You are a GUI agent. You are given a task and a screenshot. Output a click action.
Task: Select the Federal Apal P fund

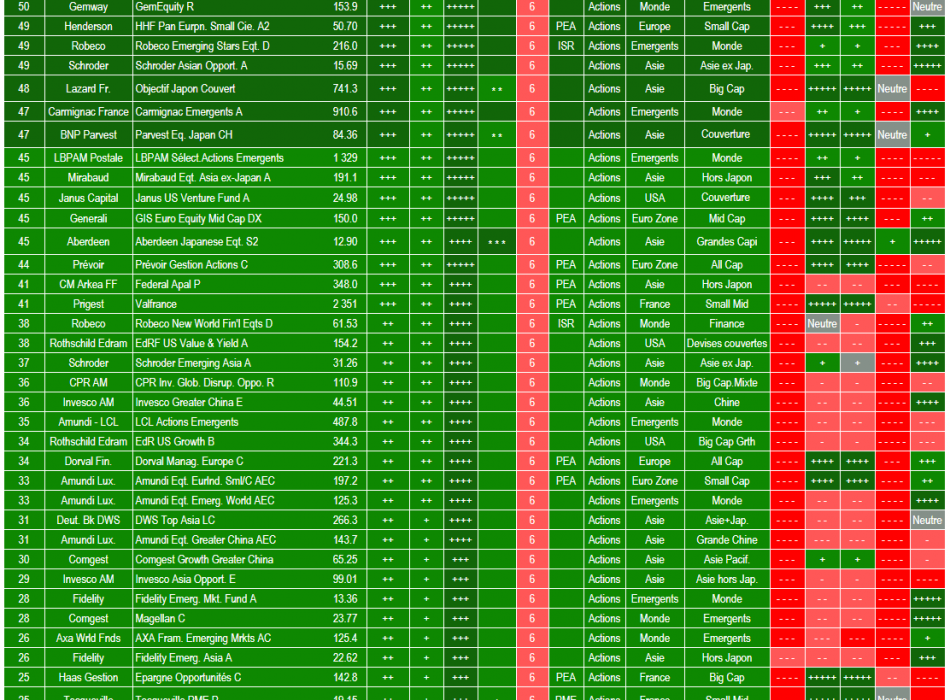click(168, 284)
